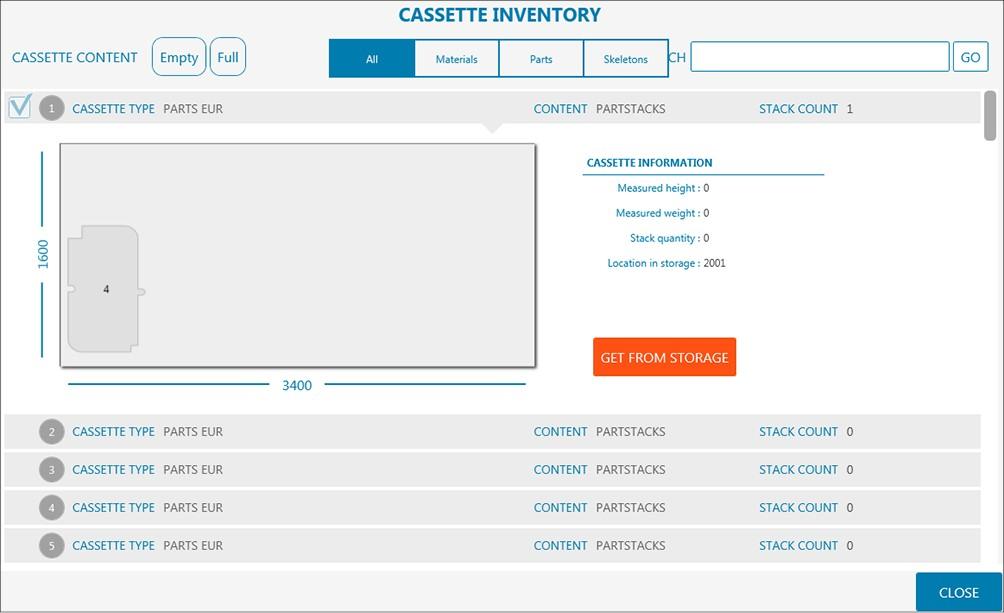Screen dimensions: 1004x613
Task: Uncheck the cassette 1 selection checkbox
Action: coord(20,107)
